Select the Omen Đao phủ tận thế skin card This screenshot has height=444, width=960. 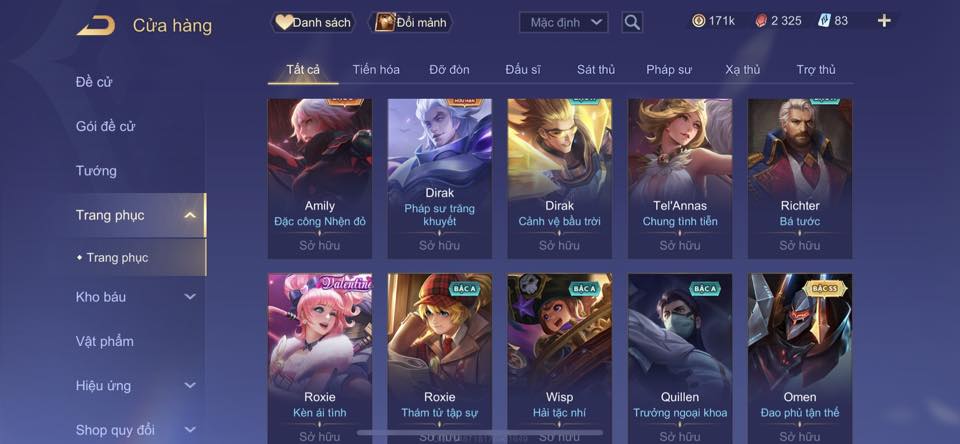click(800, 358)
